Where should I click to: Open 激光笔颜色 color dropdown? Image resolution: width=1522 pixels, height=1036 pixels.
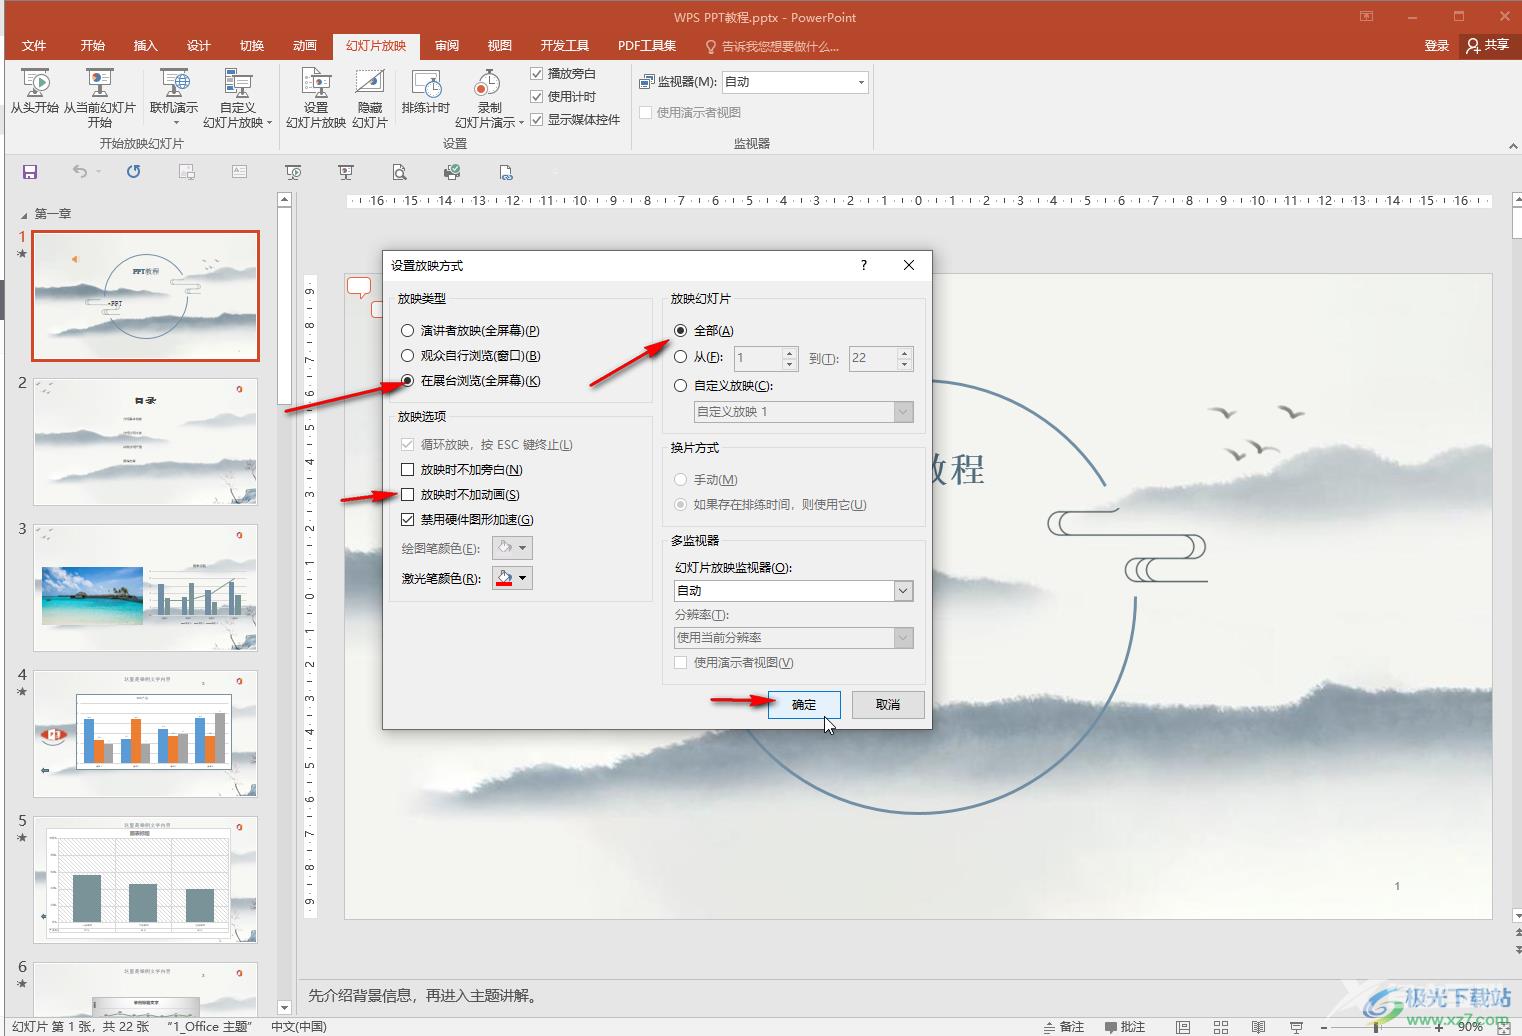[512, 578]
